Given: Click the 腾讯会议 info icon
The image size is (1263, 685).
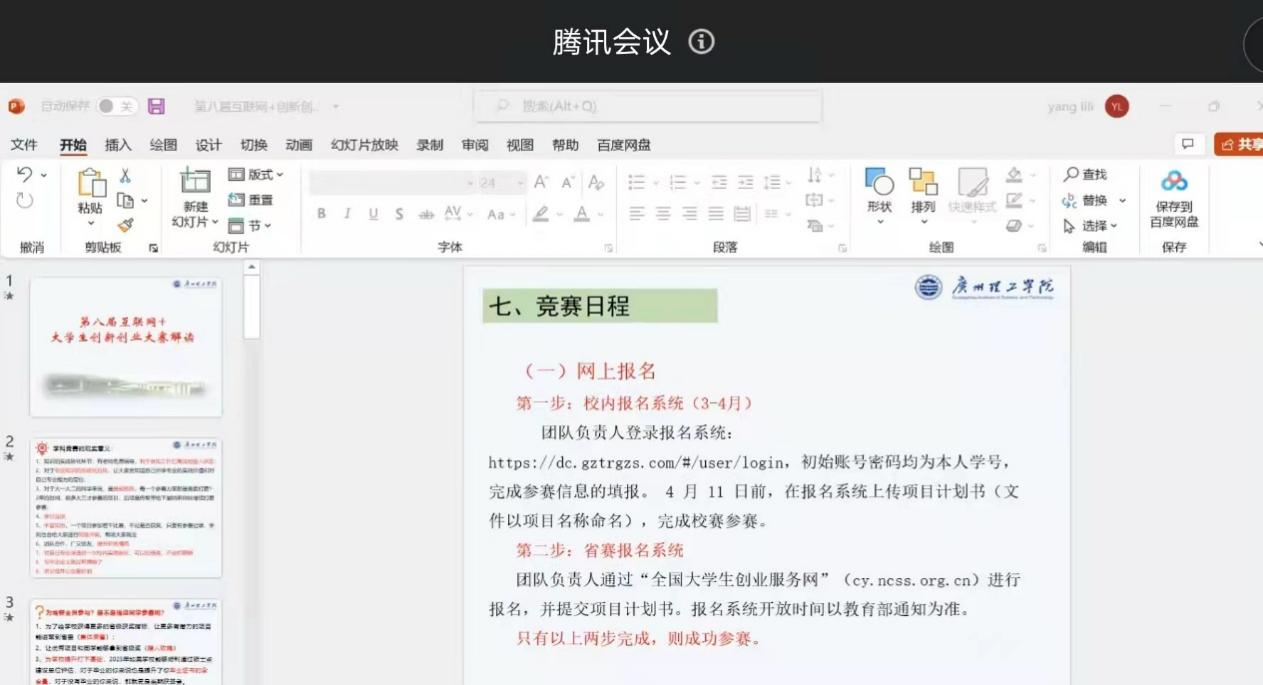Looking at the screenshot, I should pos(702,42).
